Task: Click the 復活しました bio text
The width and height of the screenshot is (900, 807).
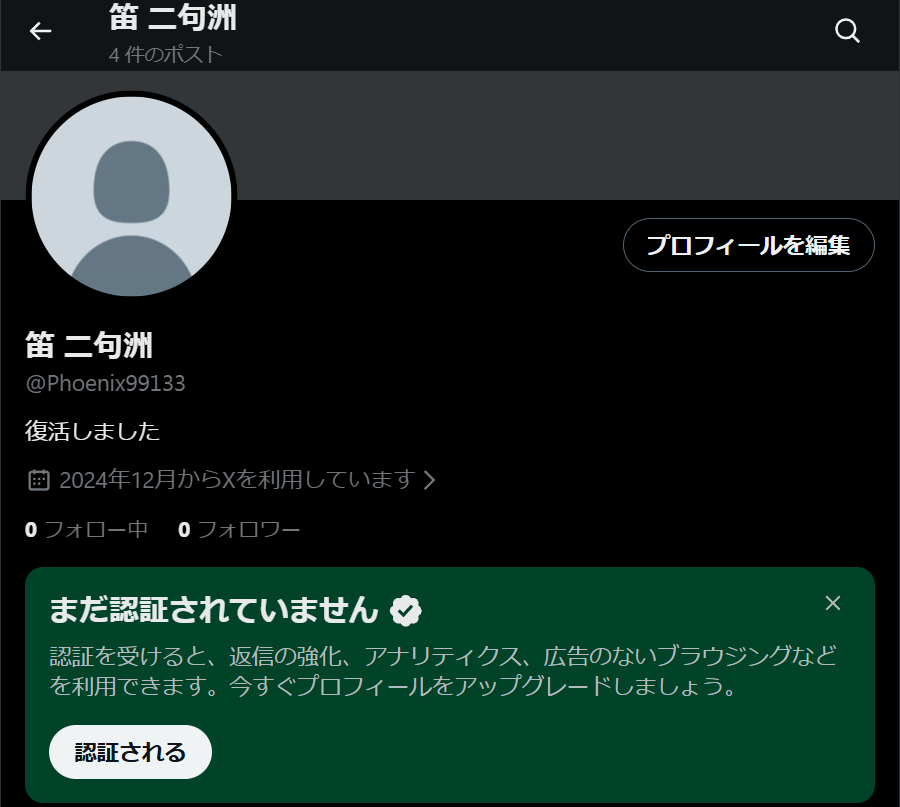Action: [92, 432]
